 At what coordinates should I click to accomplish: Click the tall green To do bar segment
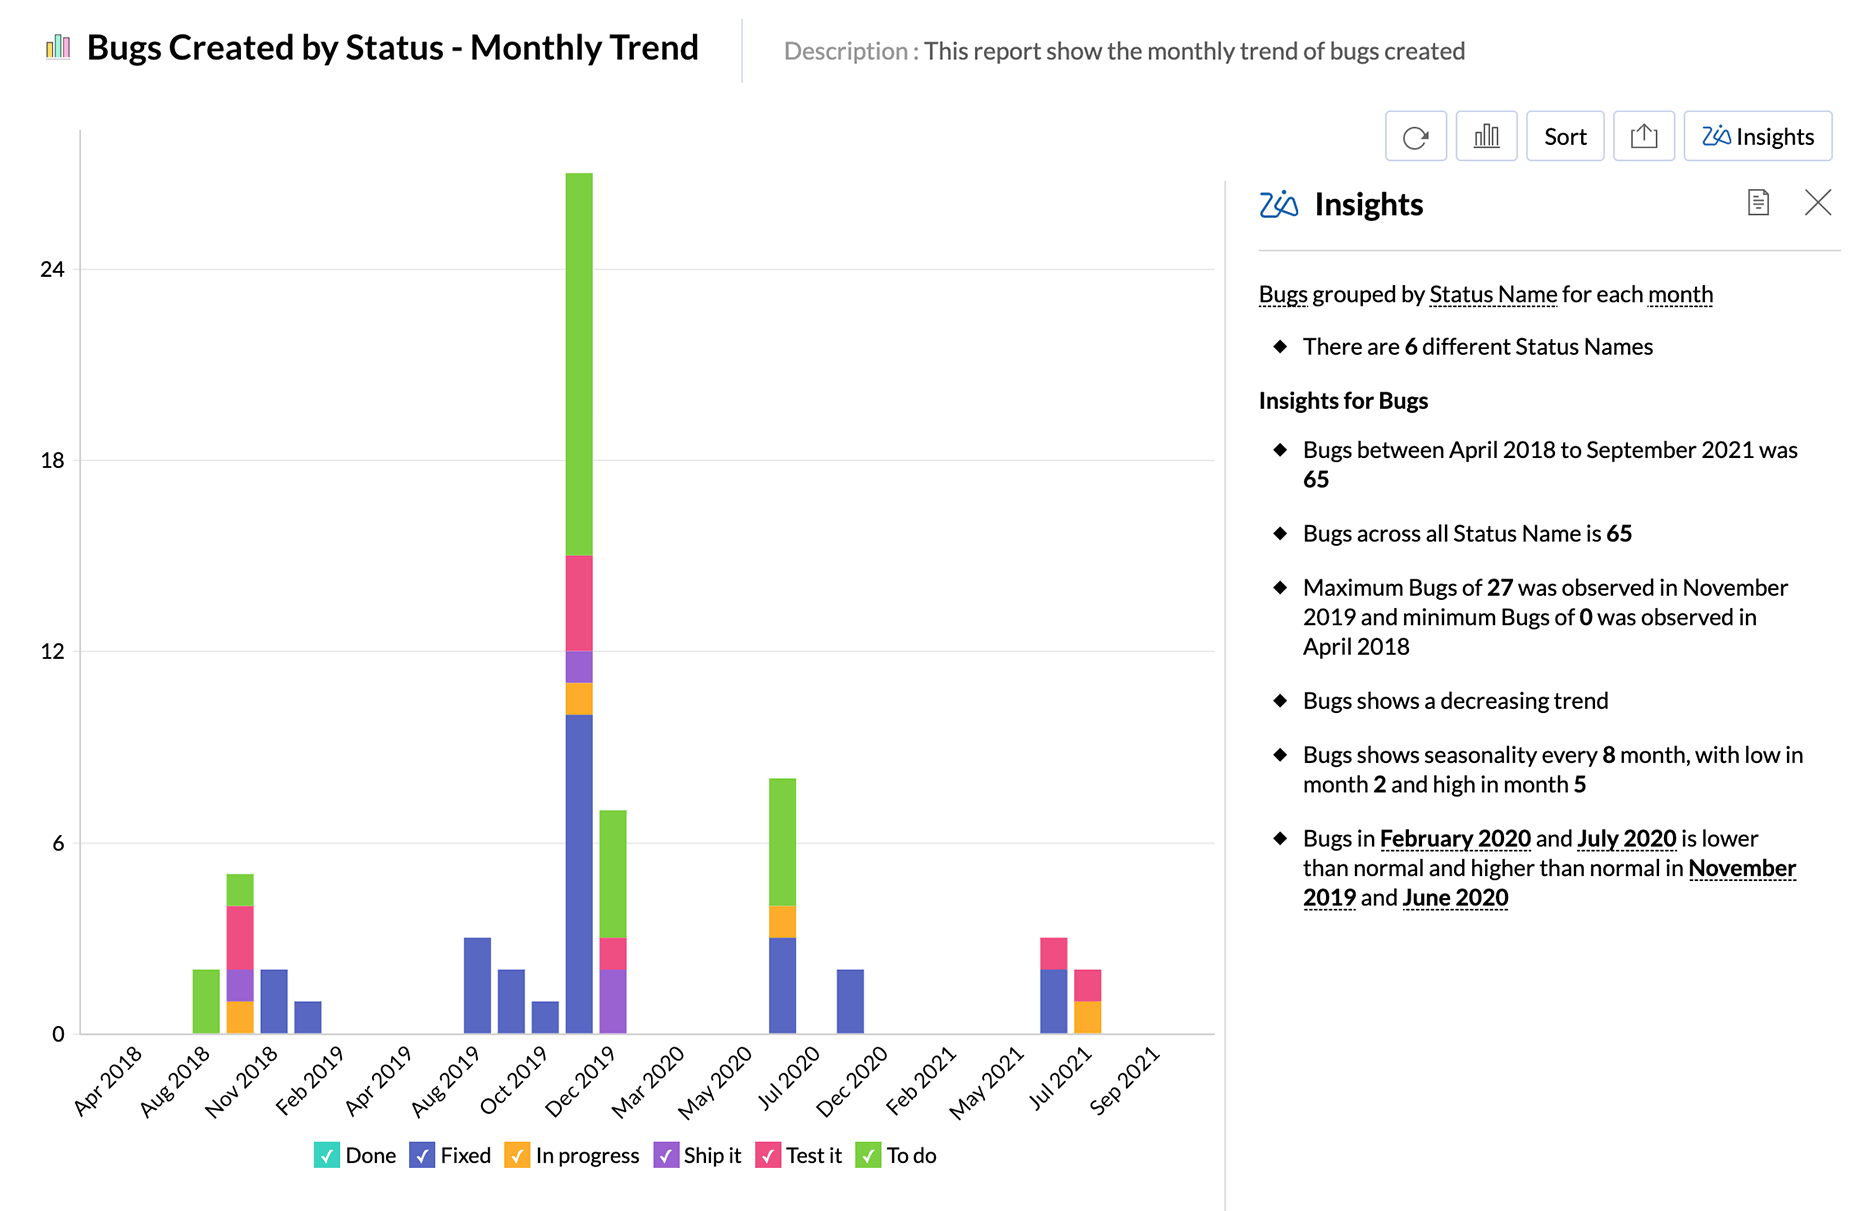pyautogui.click(x=579, y=364)
